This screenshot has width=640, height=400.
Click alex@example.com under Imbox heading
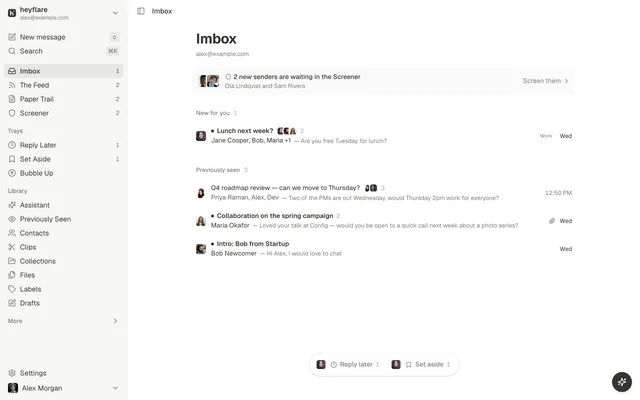[222, 54]
